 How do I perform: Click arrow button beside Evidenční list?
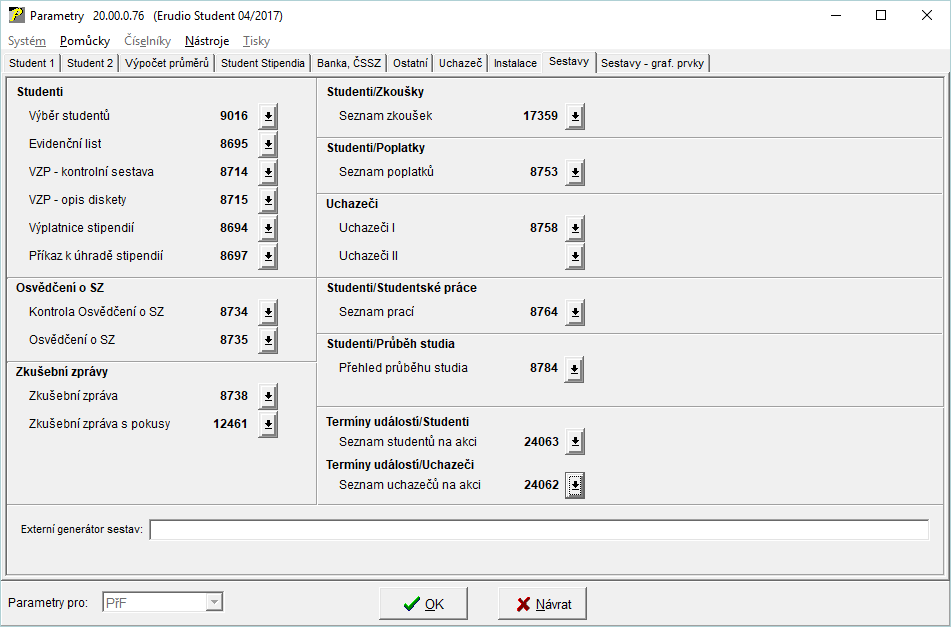pyautogui.click(x=268, y=144)
